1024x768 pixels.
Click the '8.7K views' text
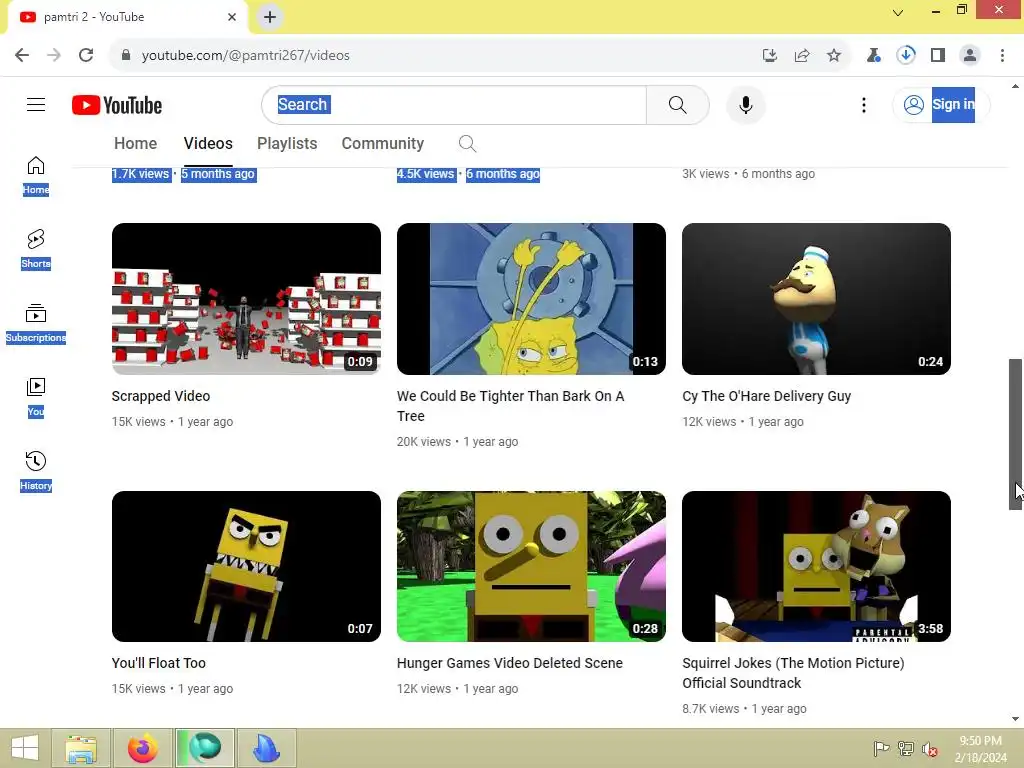(x=711, y=709)
